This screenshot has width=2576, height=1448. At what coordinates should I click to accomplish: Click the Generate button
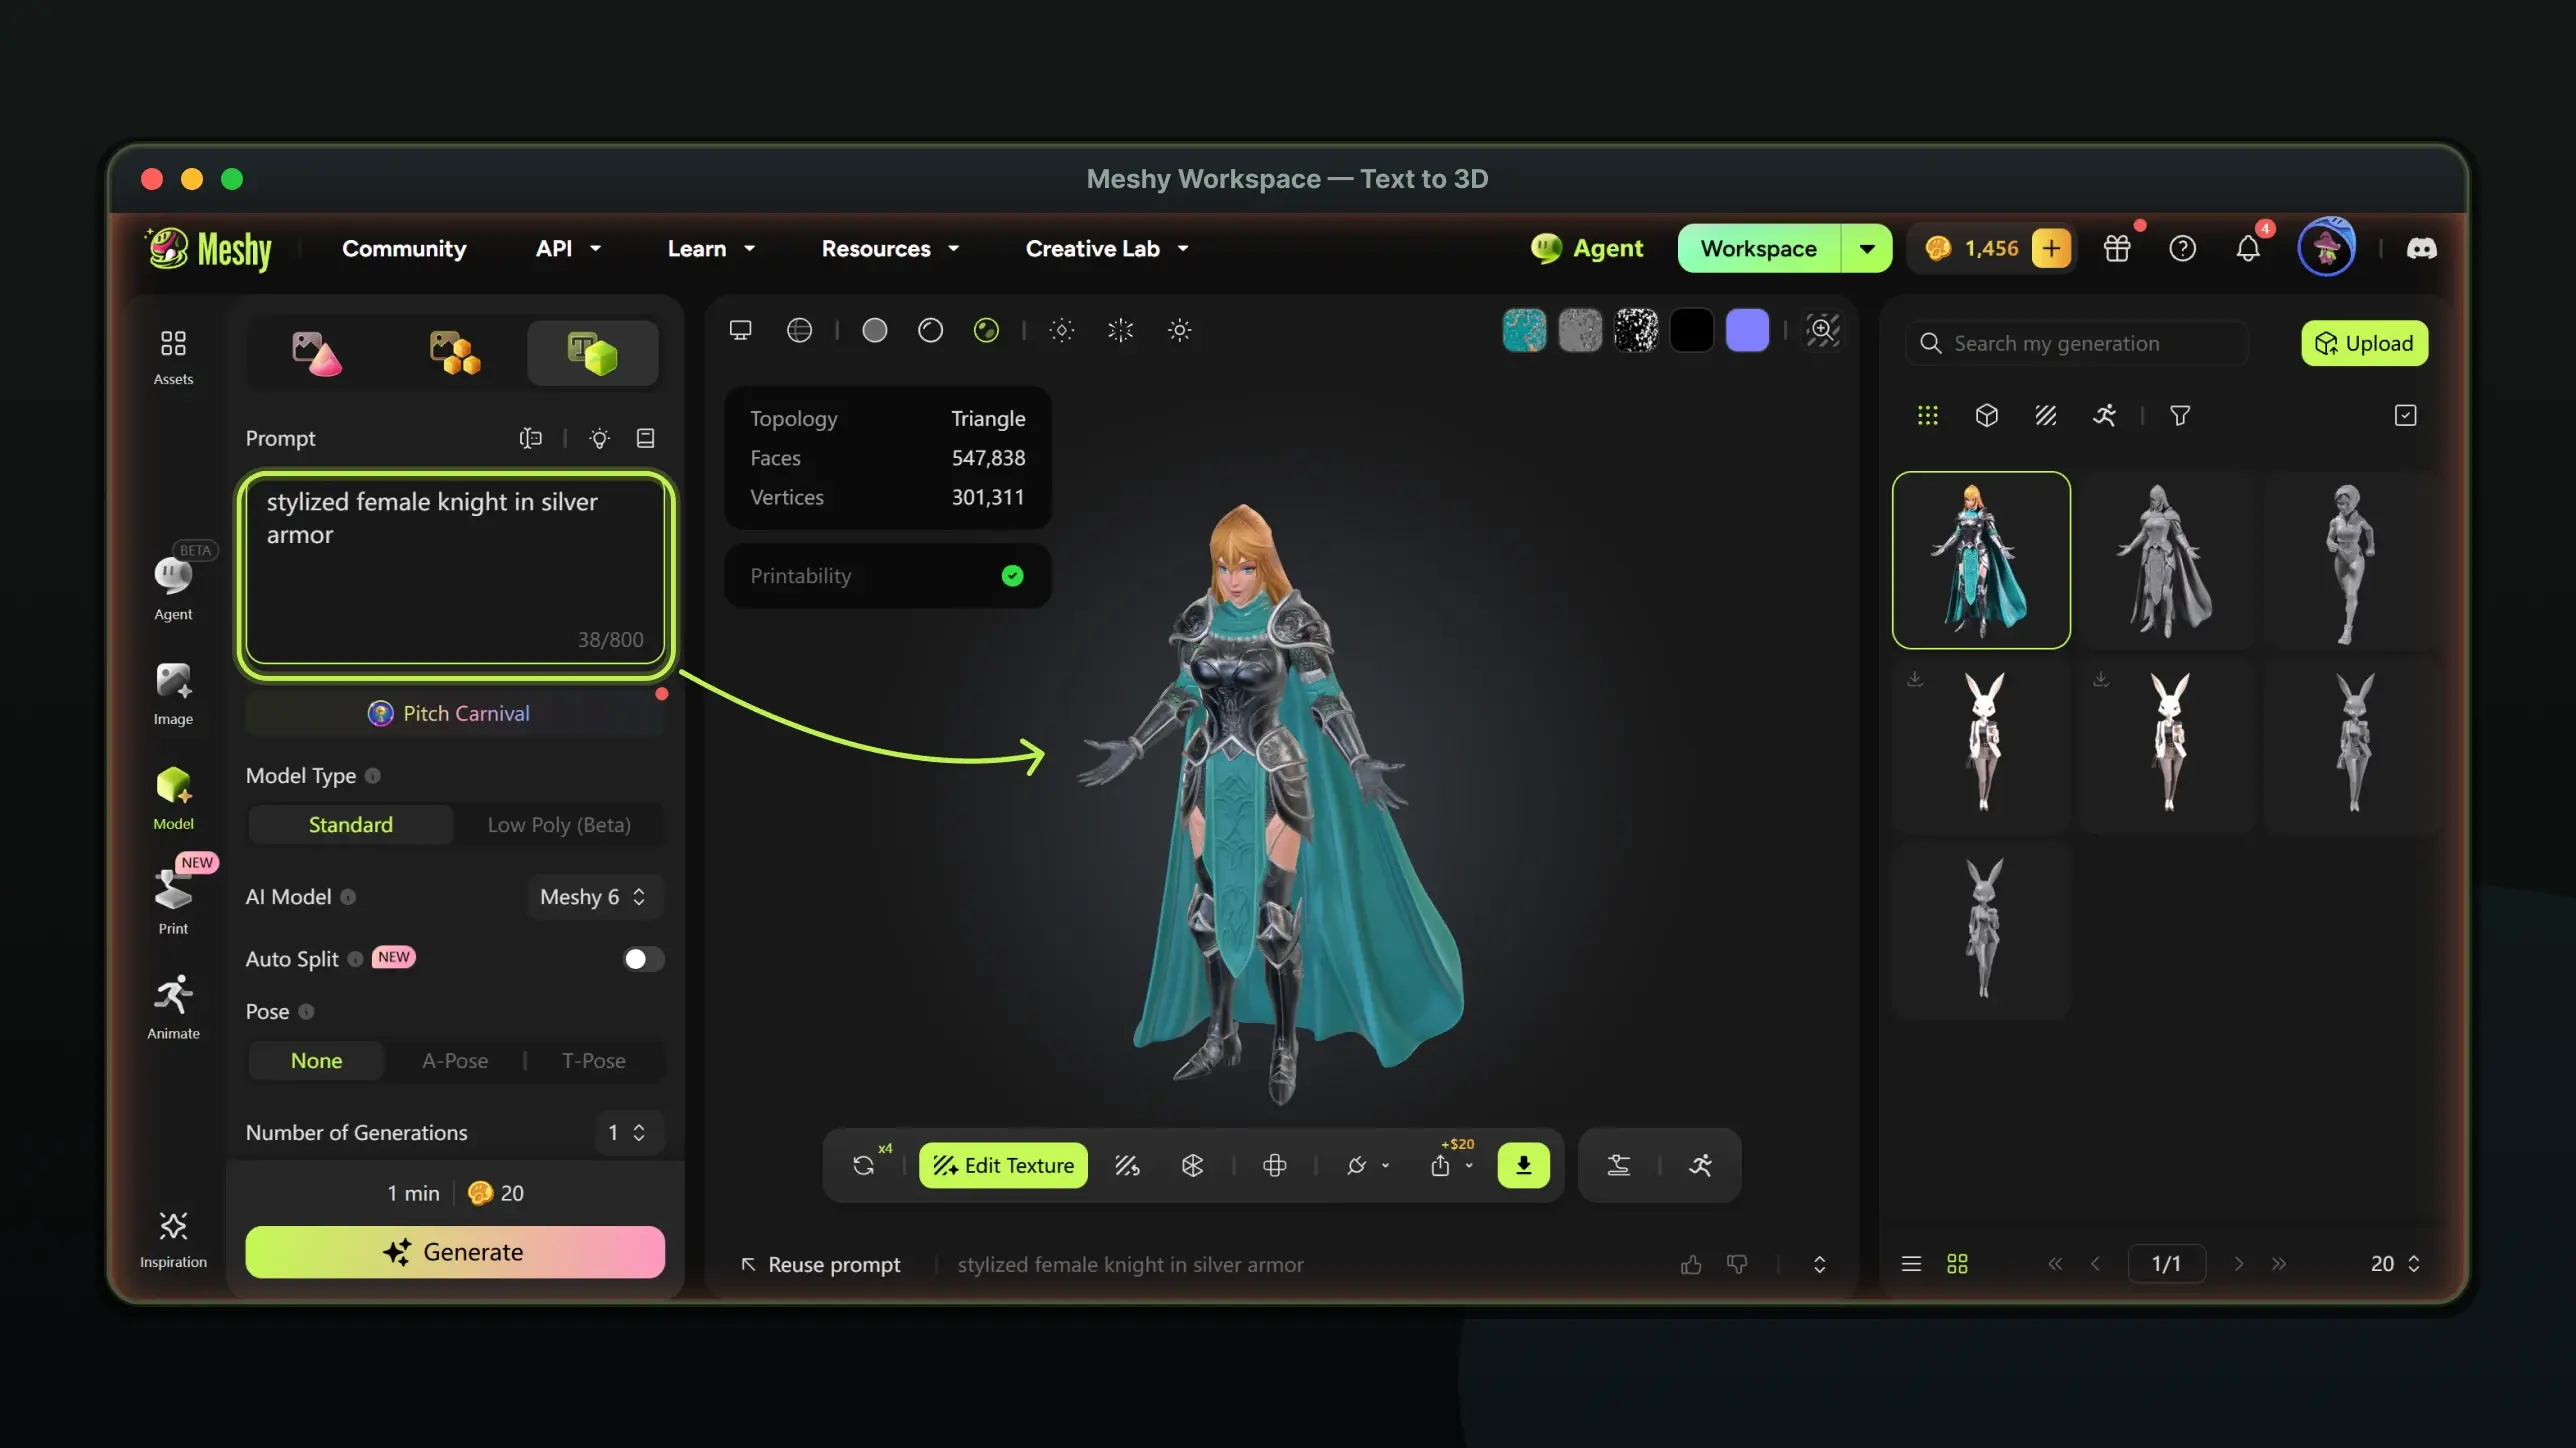(x=455, y=1252)
